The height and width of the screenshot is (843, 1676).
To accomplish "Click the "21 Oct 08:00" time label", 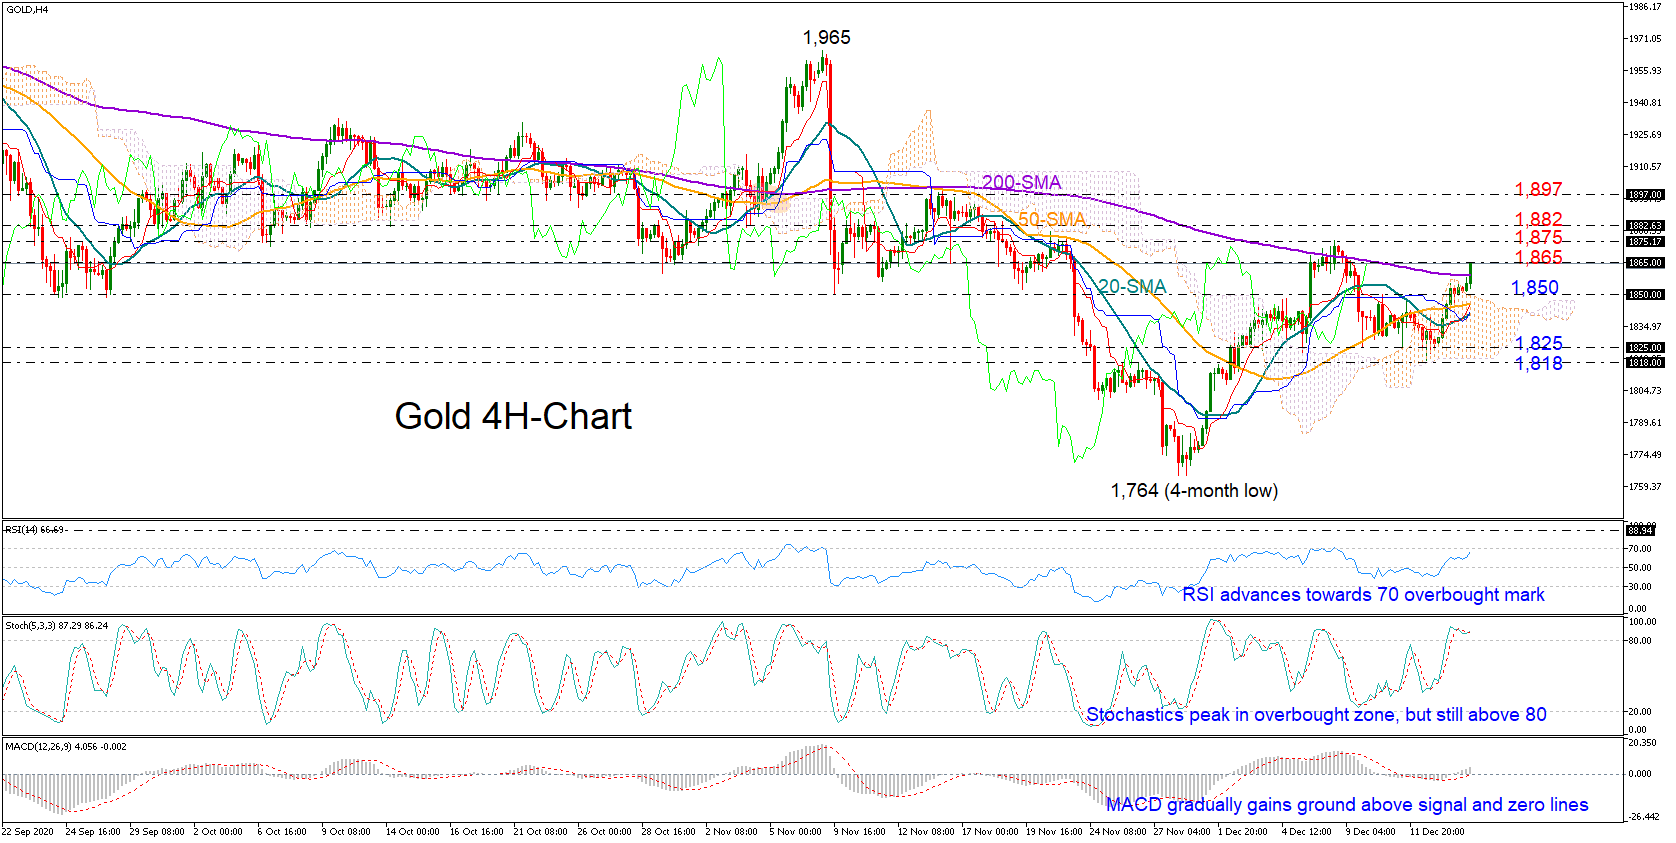I will point(540,832).
